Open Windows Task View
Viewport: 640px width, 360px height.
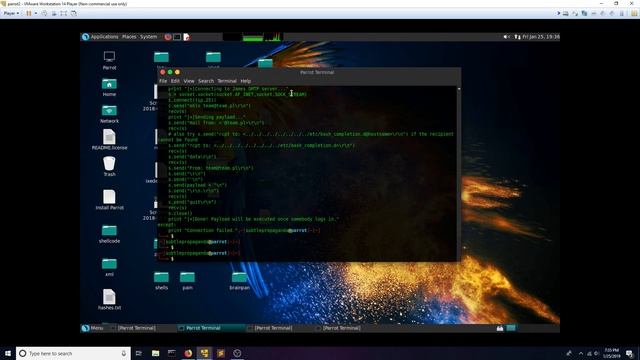point(139,353)
